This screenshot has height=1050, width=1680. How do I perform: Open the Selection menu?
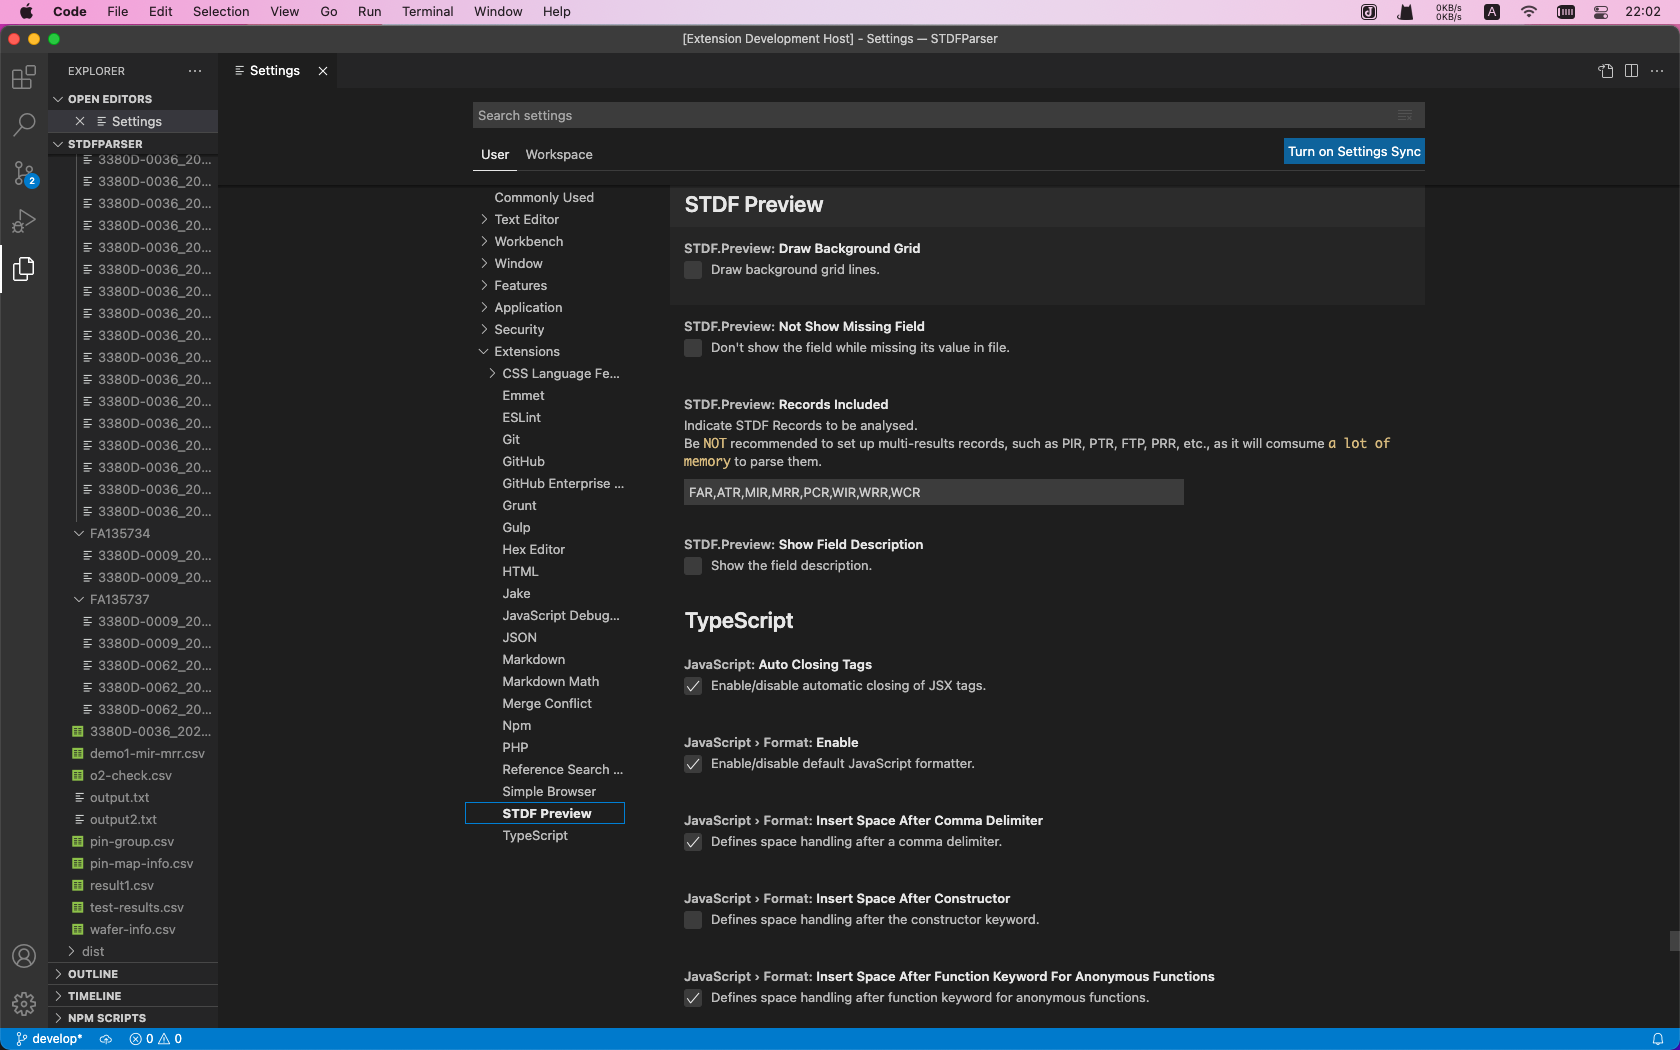(x=221, y=12)
